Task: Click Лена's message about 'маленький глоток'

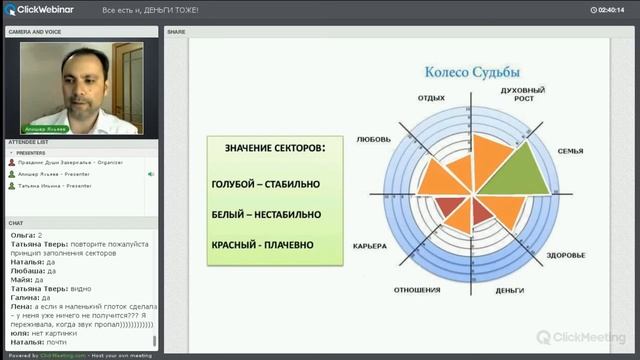Action: (x=84, y=316)
